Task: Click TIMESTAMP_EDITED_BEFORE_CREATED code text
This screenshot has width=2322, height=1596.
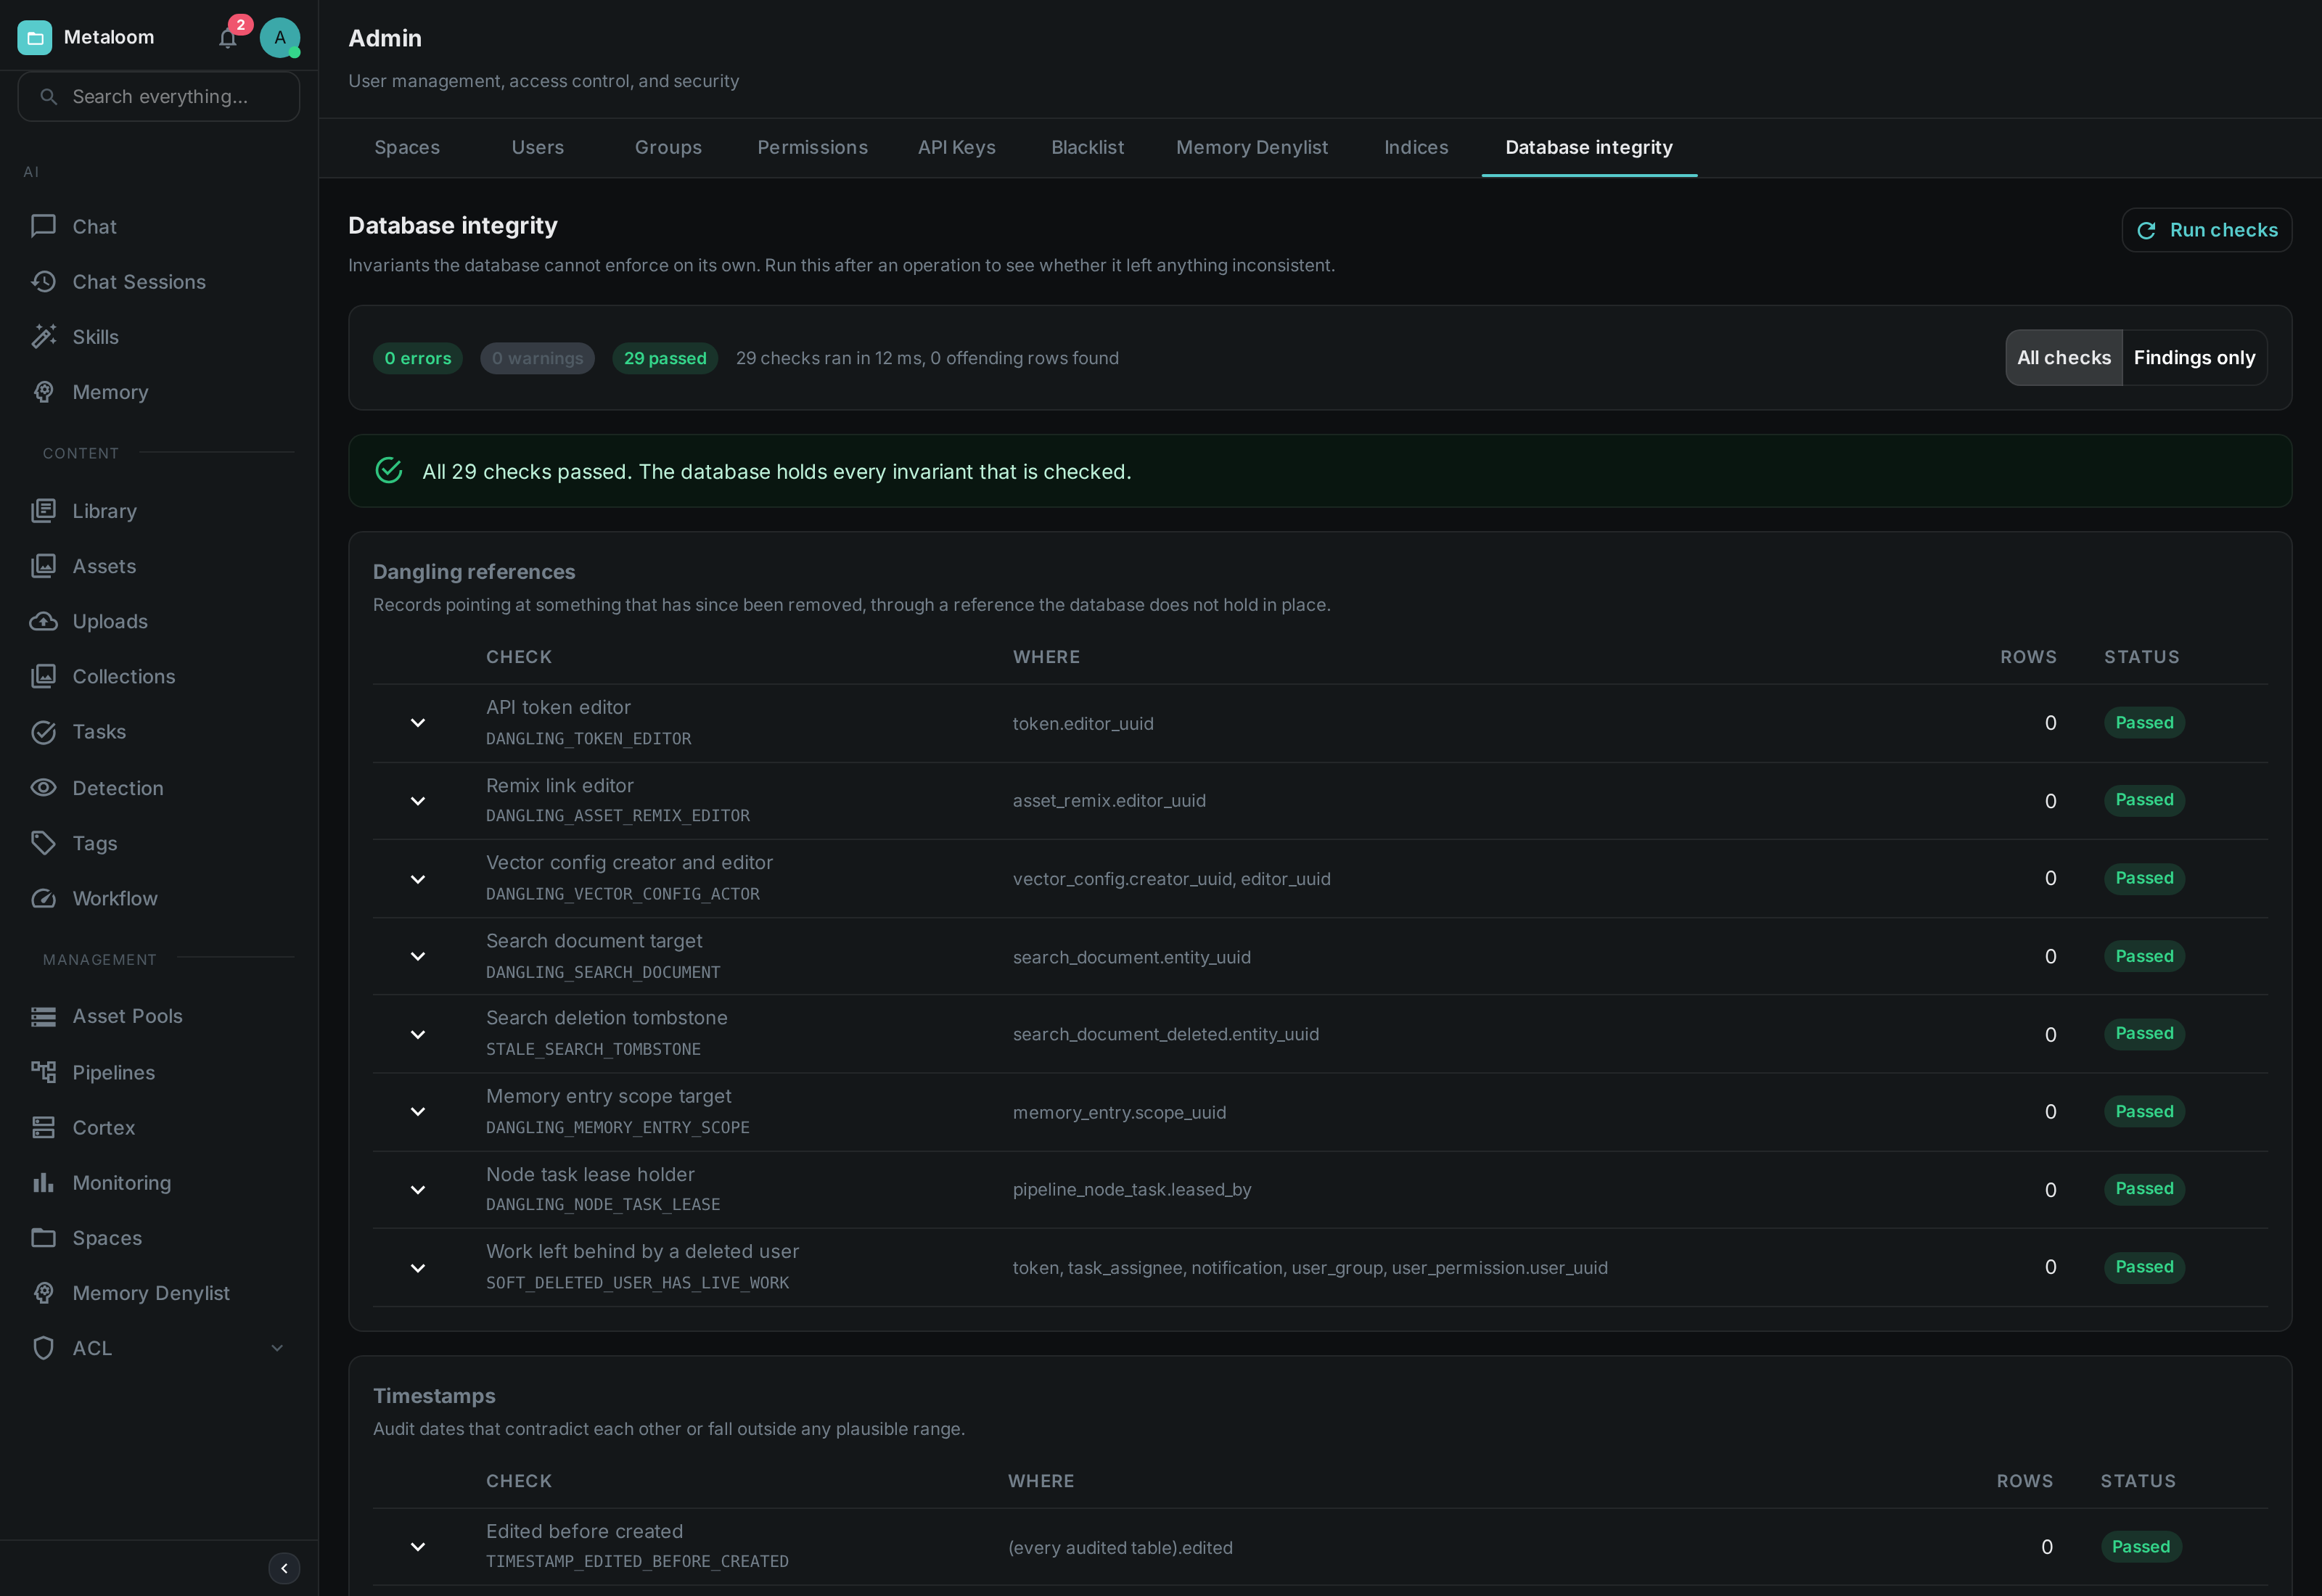Action: pyautogui.click(x=637, y=1561)
